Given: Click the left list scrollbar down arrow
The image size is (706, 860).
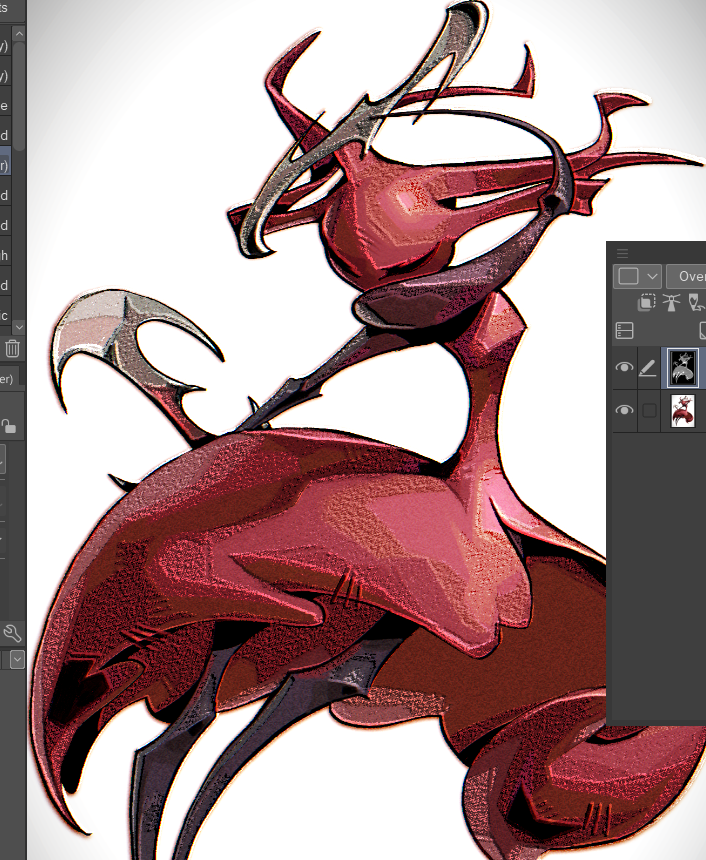Looking at the screenshot, I should coord(19,327).
